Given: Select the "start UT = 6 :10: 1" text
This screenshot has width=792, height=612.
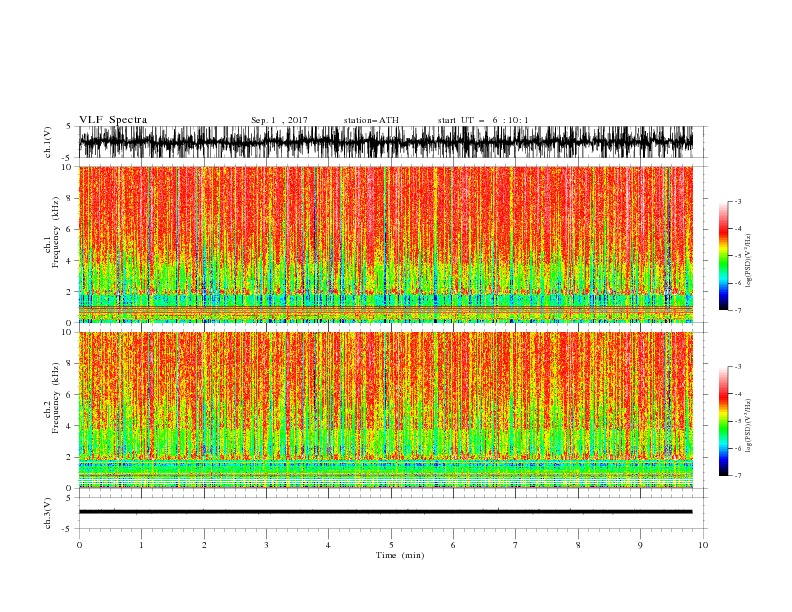Looking at the screenshot, I should [483, 120].
